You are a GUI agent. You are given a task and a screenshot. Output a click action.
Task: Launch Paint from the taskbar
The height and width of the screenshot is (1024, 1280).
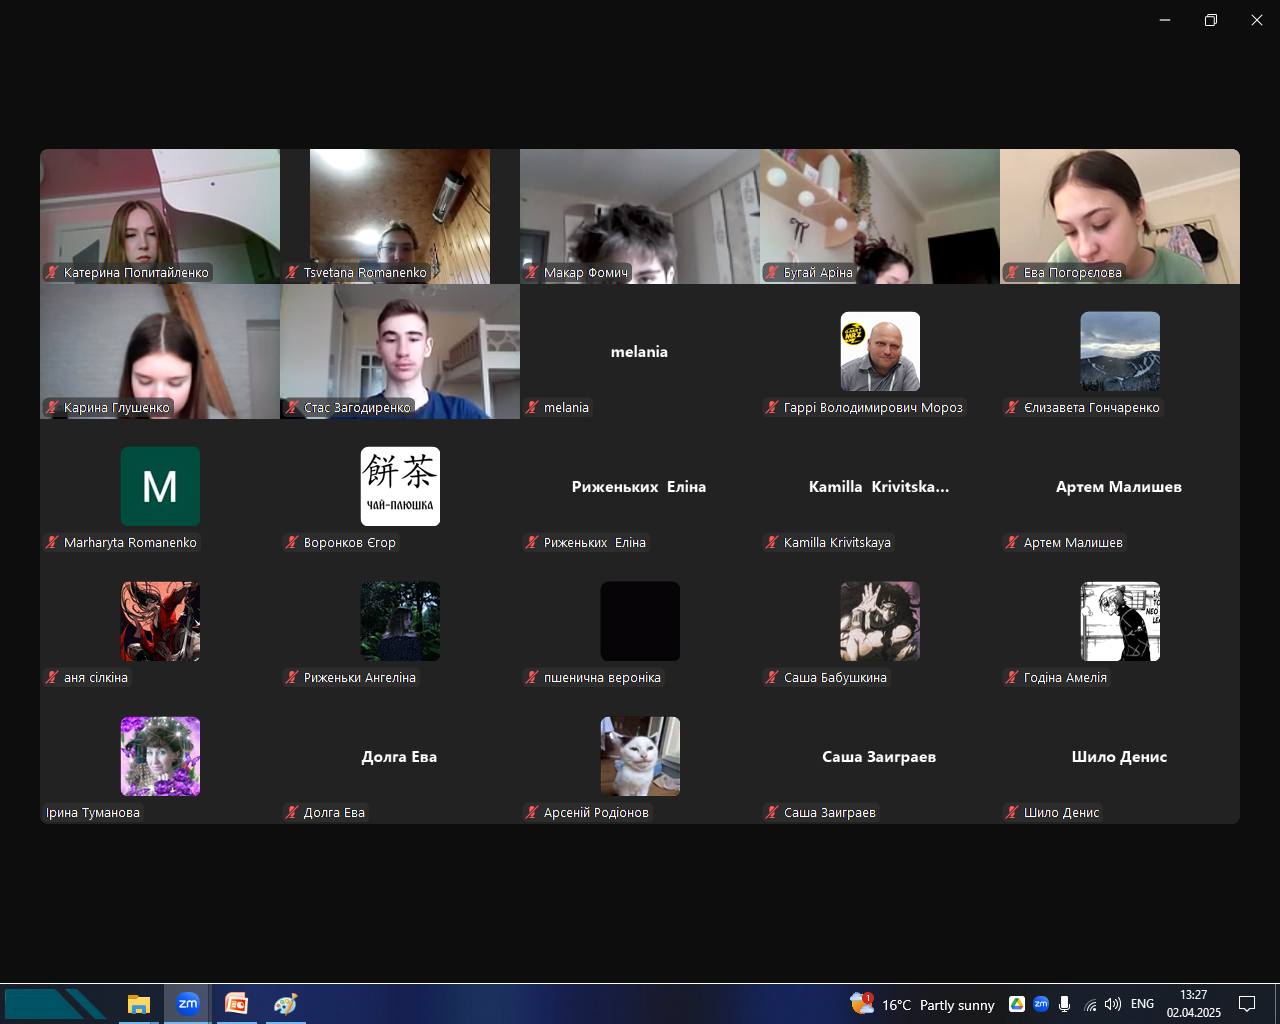tap(285, 1004)
